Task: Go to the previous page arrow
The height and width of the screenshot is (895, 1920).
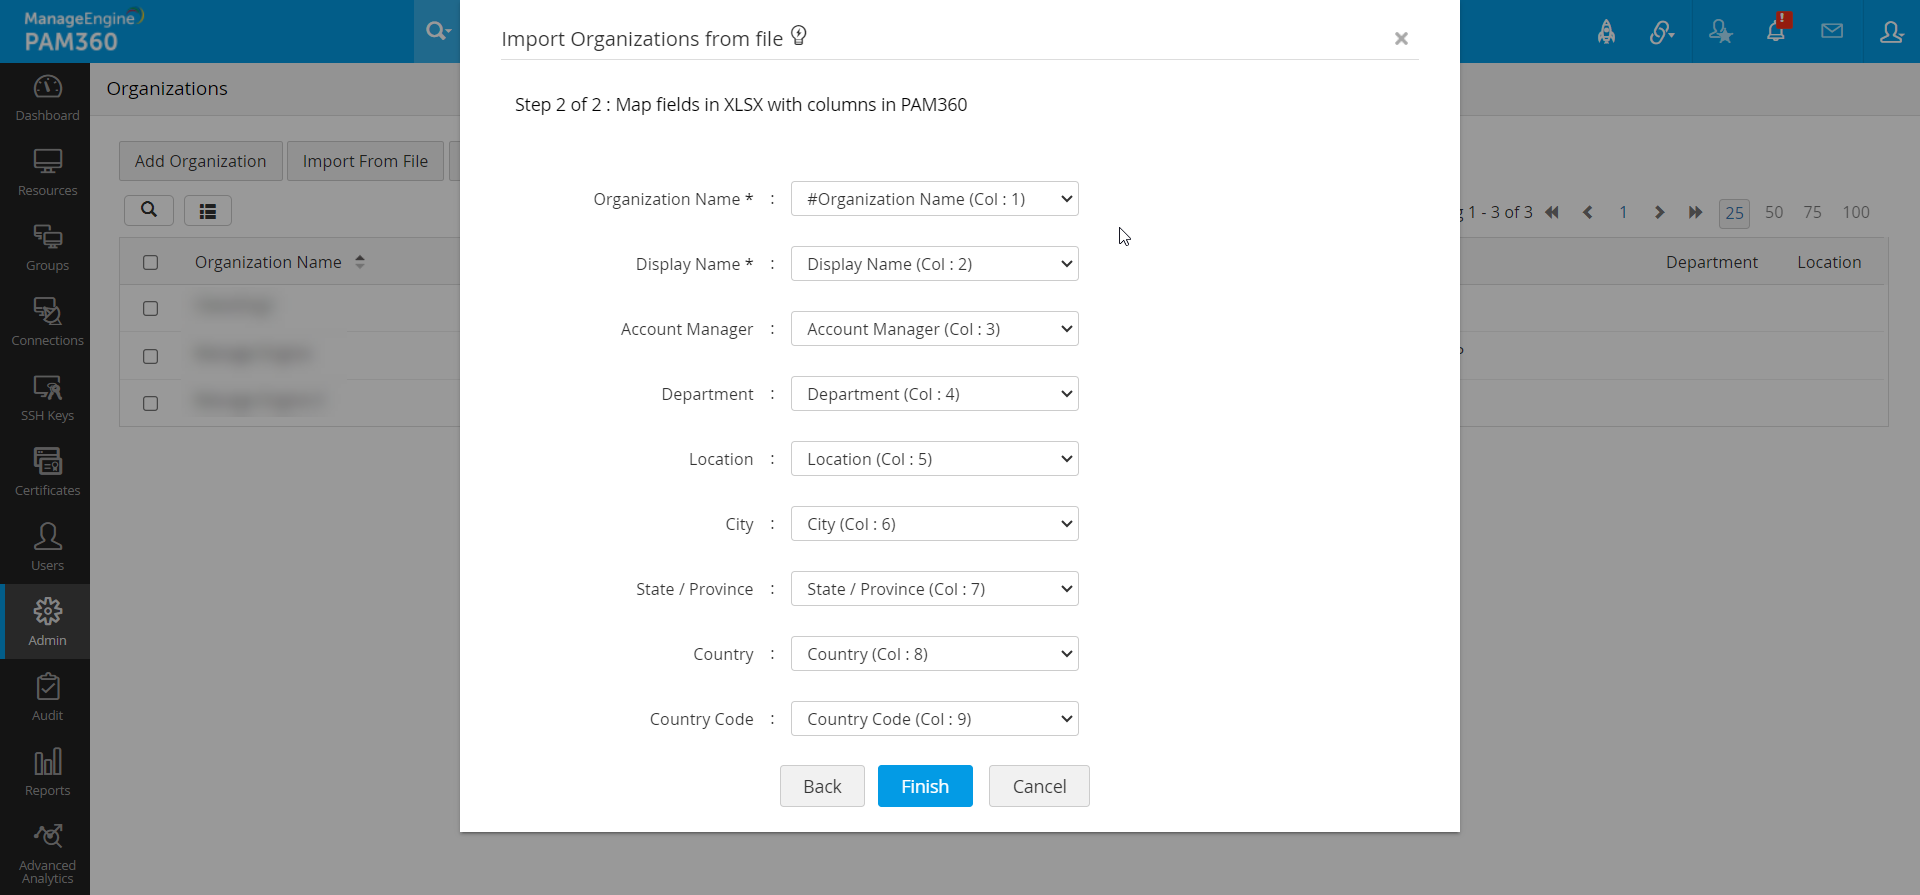Action: [1588, 212]
